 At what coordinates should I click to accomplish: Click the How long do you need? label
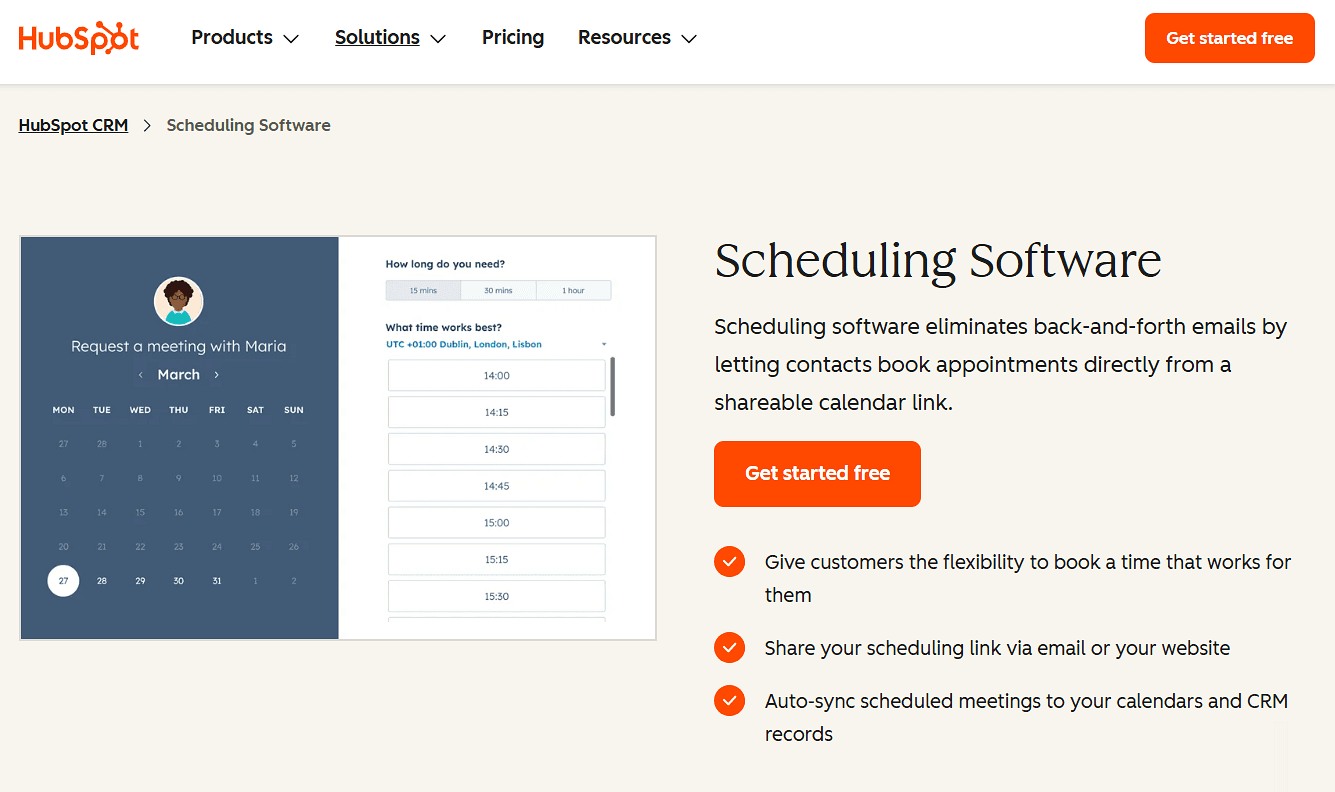click(x=445, y=264)
